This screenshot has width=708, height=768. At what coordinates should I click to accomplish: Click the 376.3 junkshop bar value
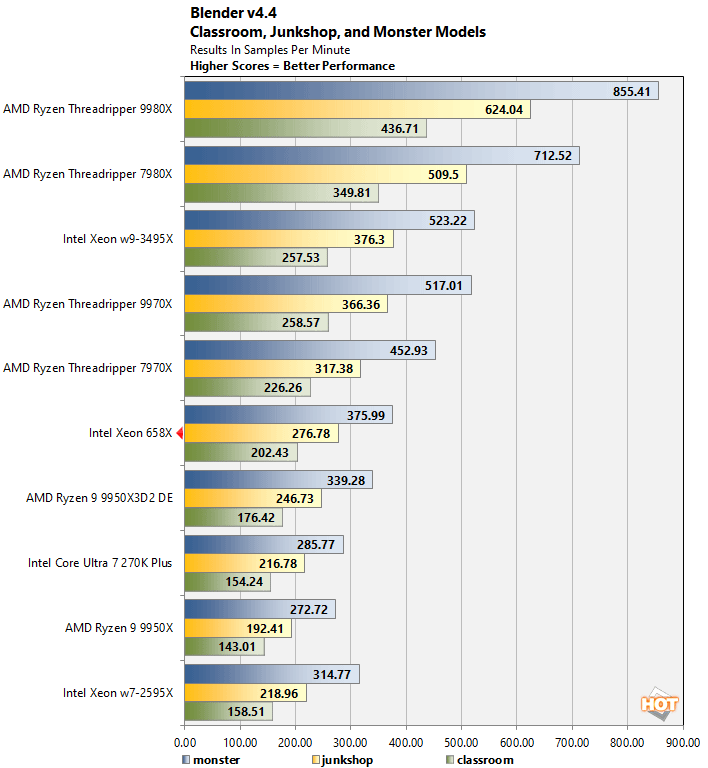[x=369, y=240]
